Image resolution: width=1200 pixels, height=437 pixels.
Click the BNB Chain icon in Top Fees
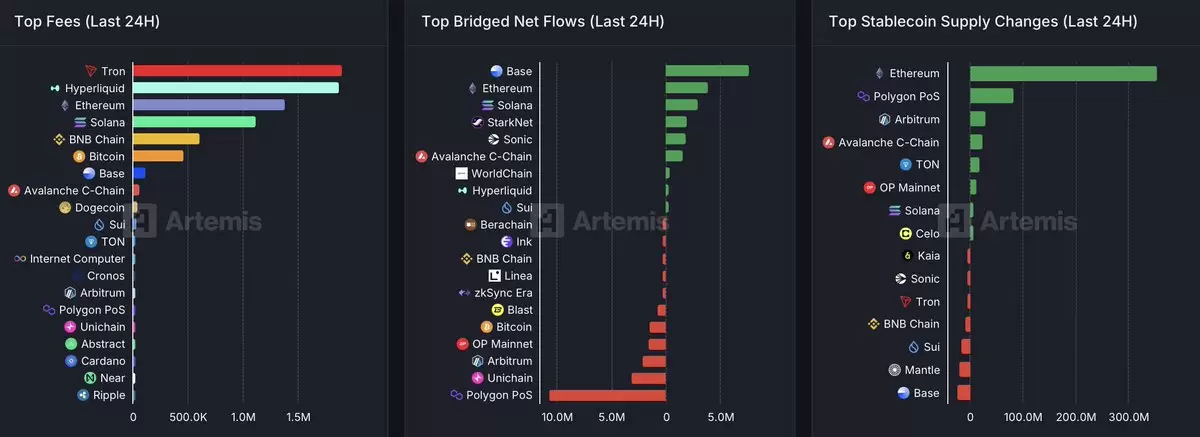pyautogui.click(x=59, y=139)
